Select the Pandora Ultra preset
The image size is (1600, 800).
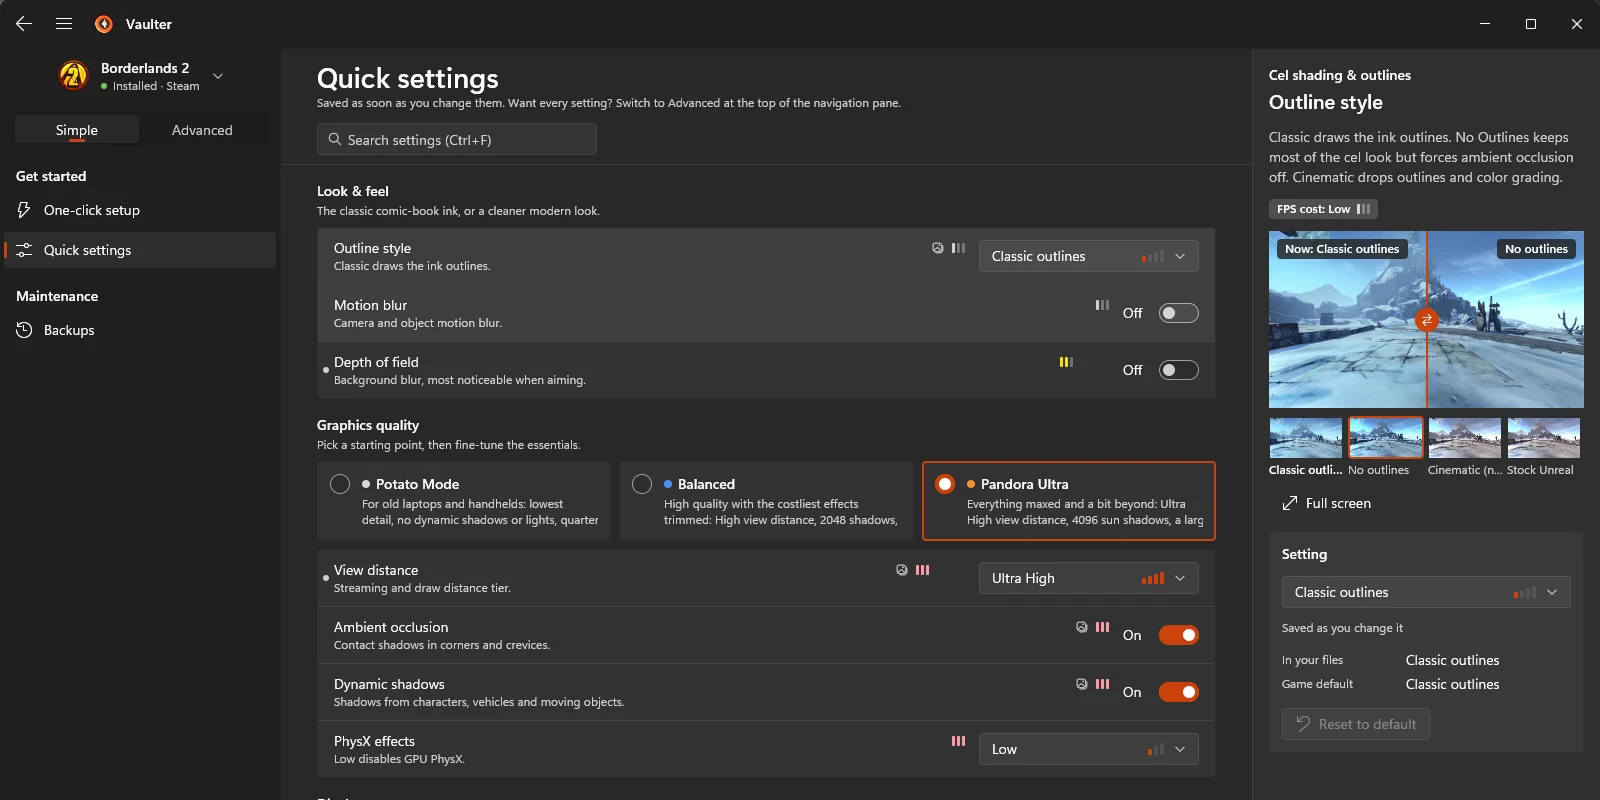1068,501
